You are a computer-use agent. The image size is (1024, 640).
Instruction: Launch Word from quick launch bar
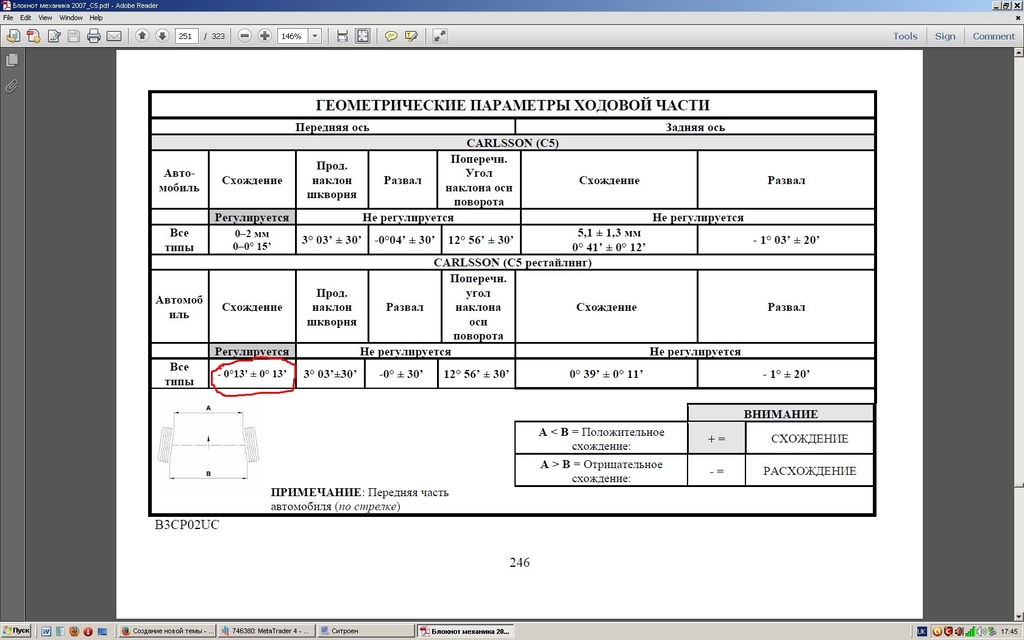point(46,632)
